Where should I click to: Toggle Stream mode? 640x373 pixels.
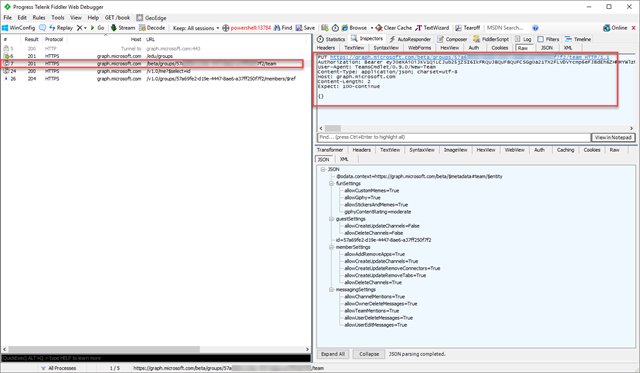point(122,28)
